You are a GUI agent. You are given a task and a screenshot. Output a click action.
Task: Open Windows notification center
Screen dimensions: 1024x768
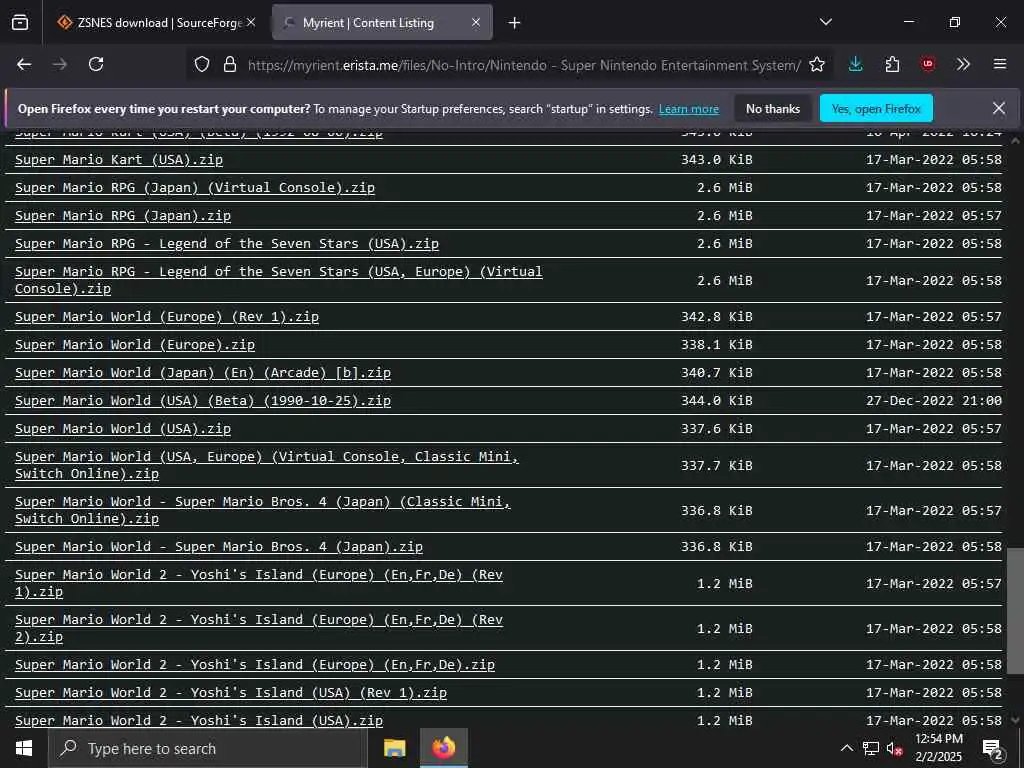tap(993, 748)
